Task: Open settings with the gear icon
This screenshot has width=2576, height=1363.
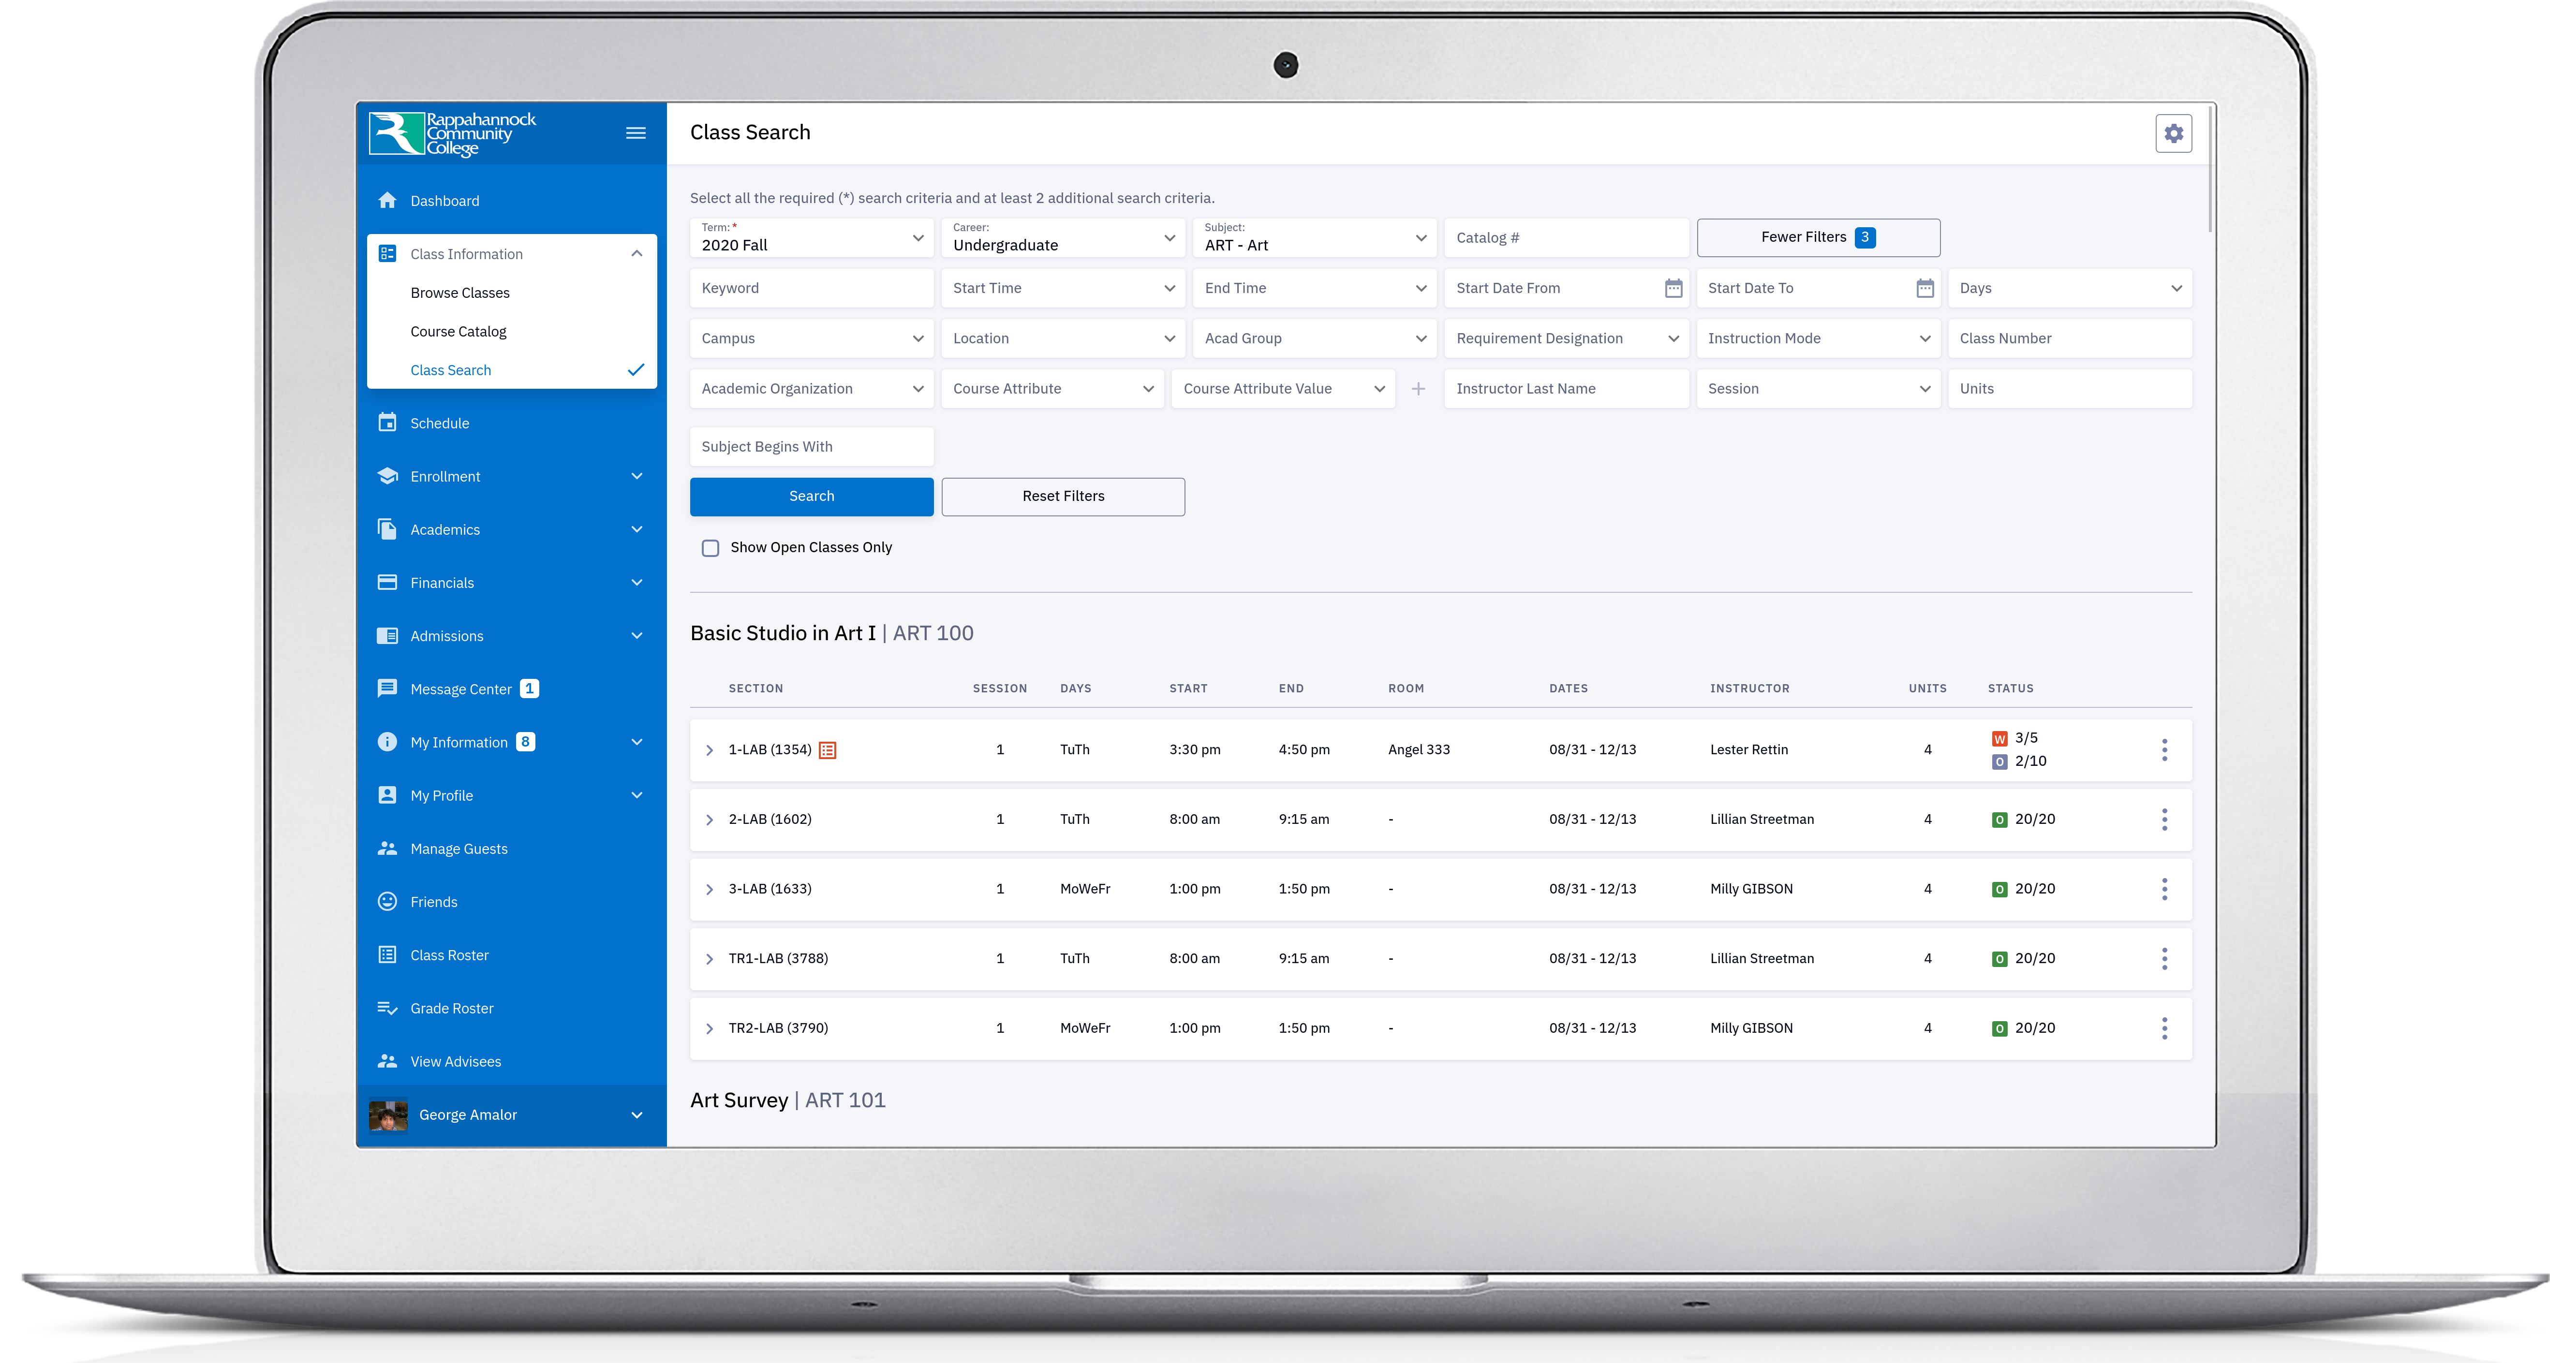Action: click(2173, 133)
